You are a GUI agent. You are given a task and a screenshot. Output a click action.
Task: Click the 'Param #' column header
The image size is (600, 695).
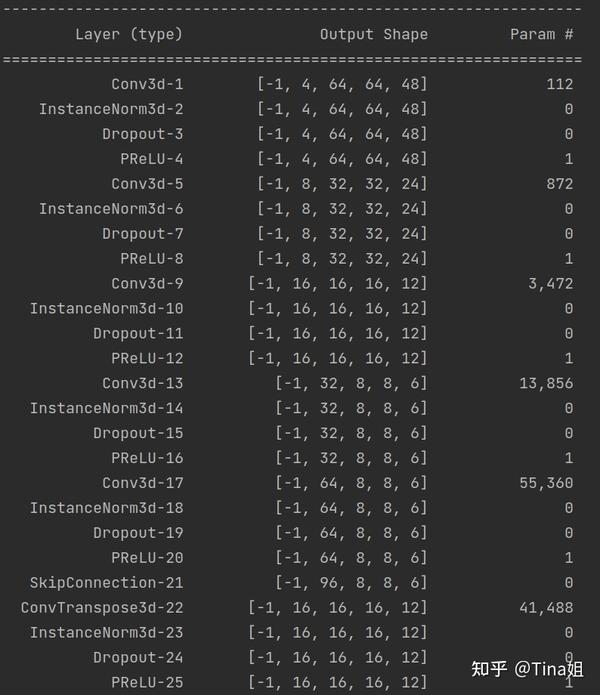click(x=542, y=34)
